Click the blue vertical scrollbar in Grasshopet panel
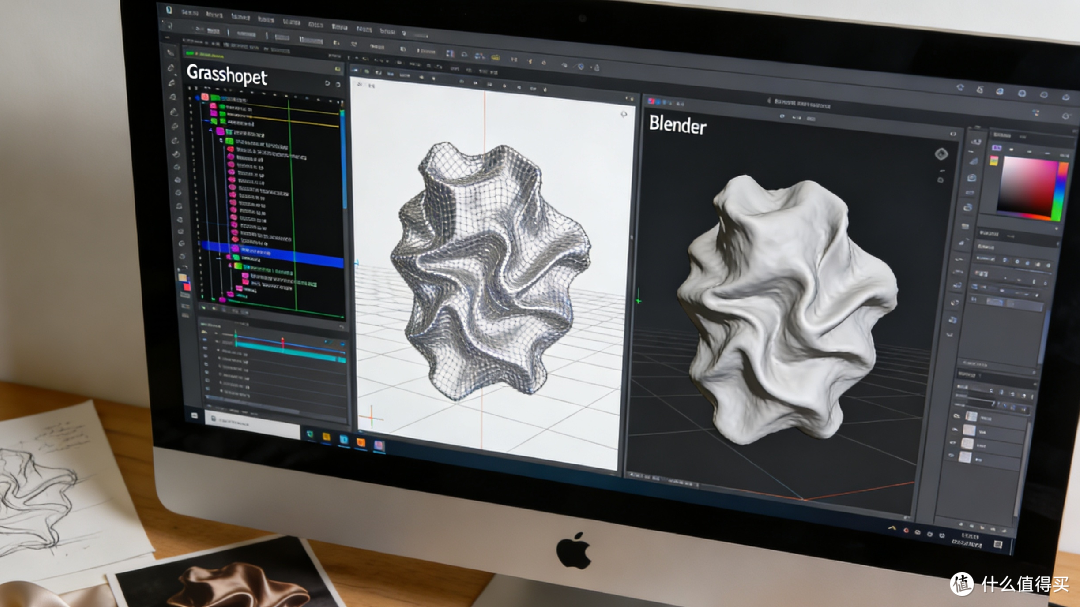The width and height of the screenshot is (1080, 607). (x=344, y=160)
